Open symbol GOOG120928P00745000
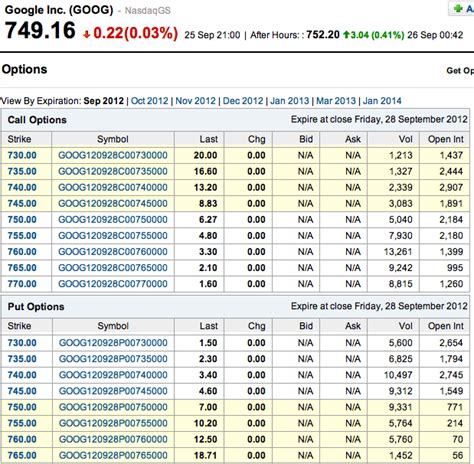This screenshot has width=474, height=464. (113, 391)
